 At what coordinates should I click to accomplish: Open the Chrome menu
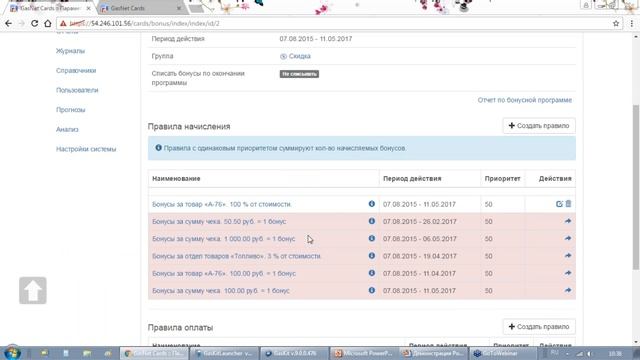pyautogui.click(x=631, y=24)
